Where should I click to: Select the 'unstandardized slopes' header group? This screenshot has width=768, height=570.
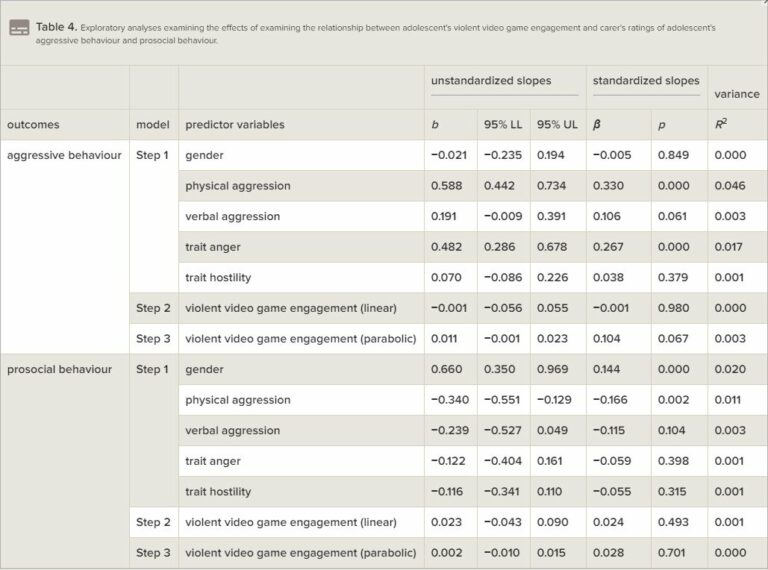[490, 80]
